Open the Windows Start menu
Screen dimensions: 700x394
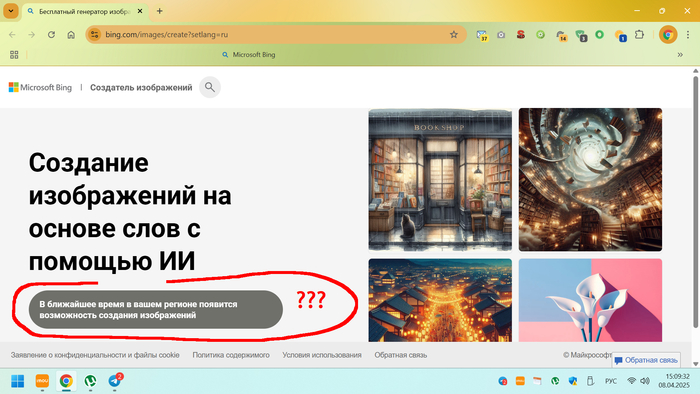(17, 381)
